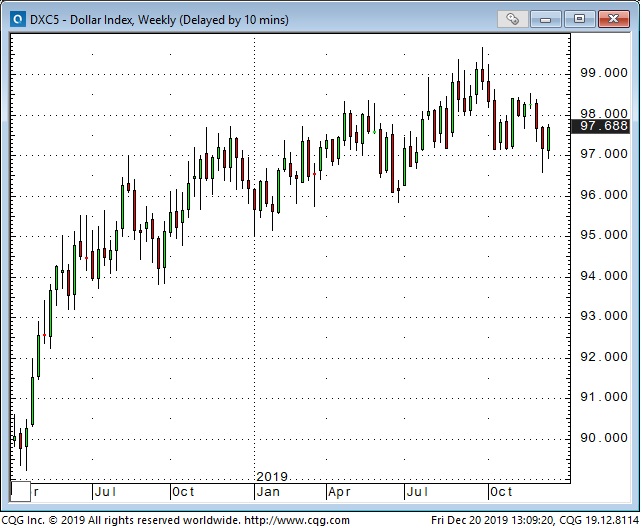Click the CQG copyright text with www.cqg.com
642x528 pixels.
click(176, 520)
